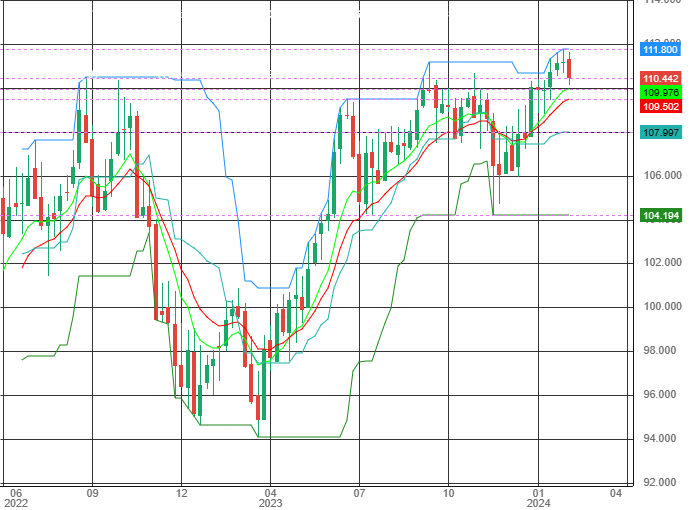Select the 96.000 price axis value
Viewport: 690px width, 510px height.
(x=662, y=394)
